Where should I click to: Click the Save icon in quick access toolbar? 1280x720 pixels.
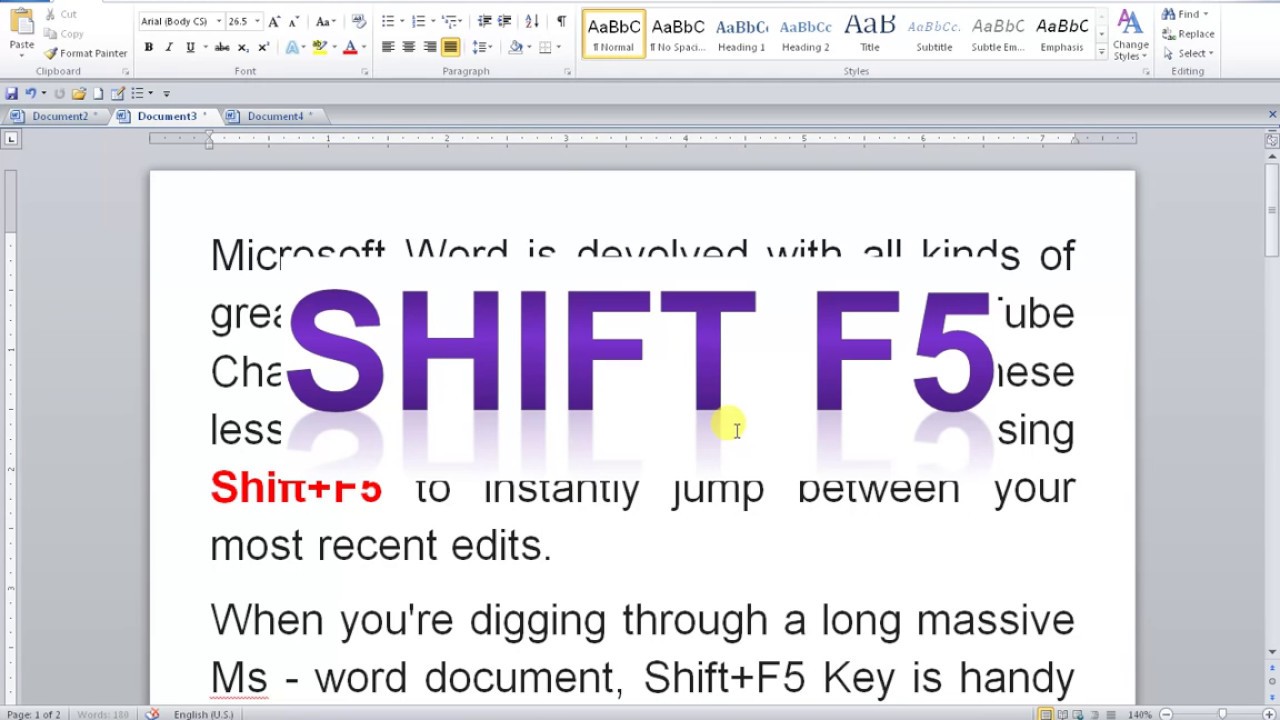[x=12, y=93]
